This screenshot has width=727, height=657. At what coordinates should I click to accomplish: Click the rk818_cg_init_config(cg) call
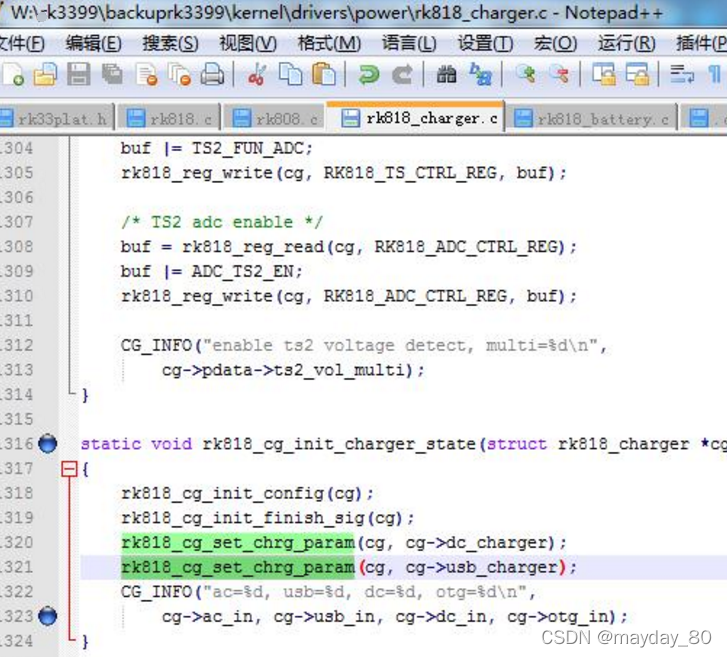247,493
